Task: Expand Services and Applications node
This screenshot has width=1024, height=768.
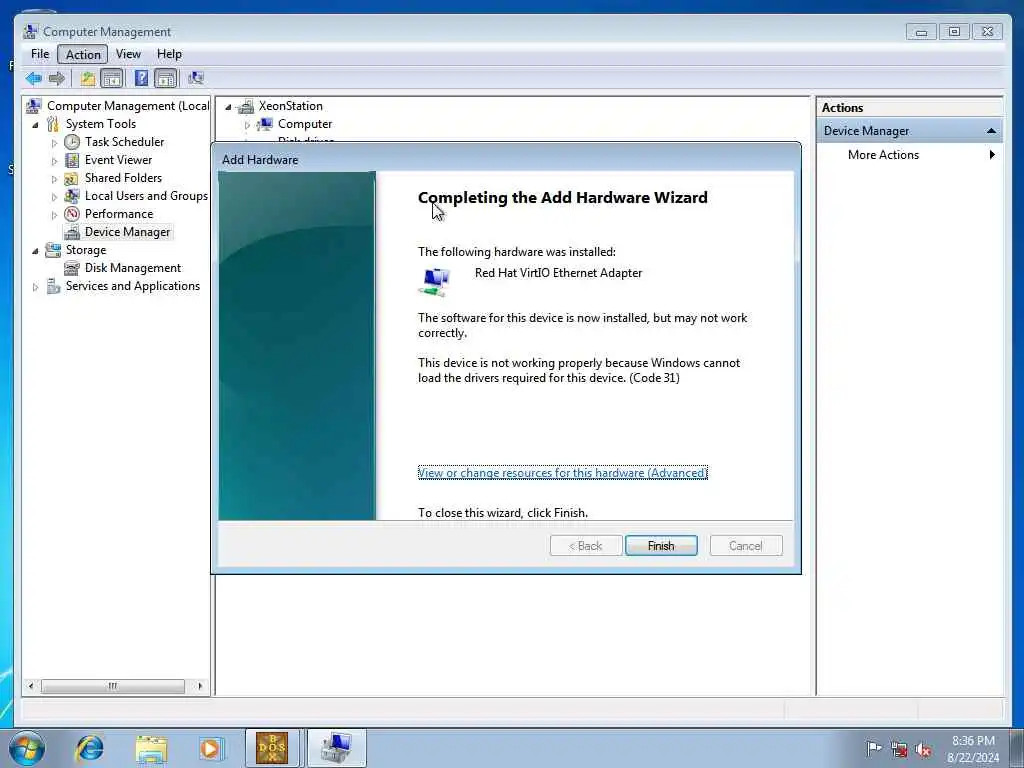Action: point(35,287)
